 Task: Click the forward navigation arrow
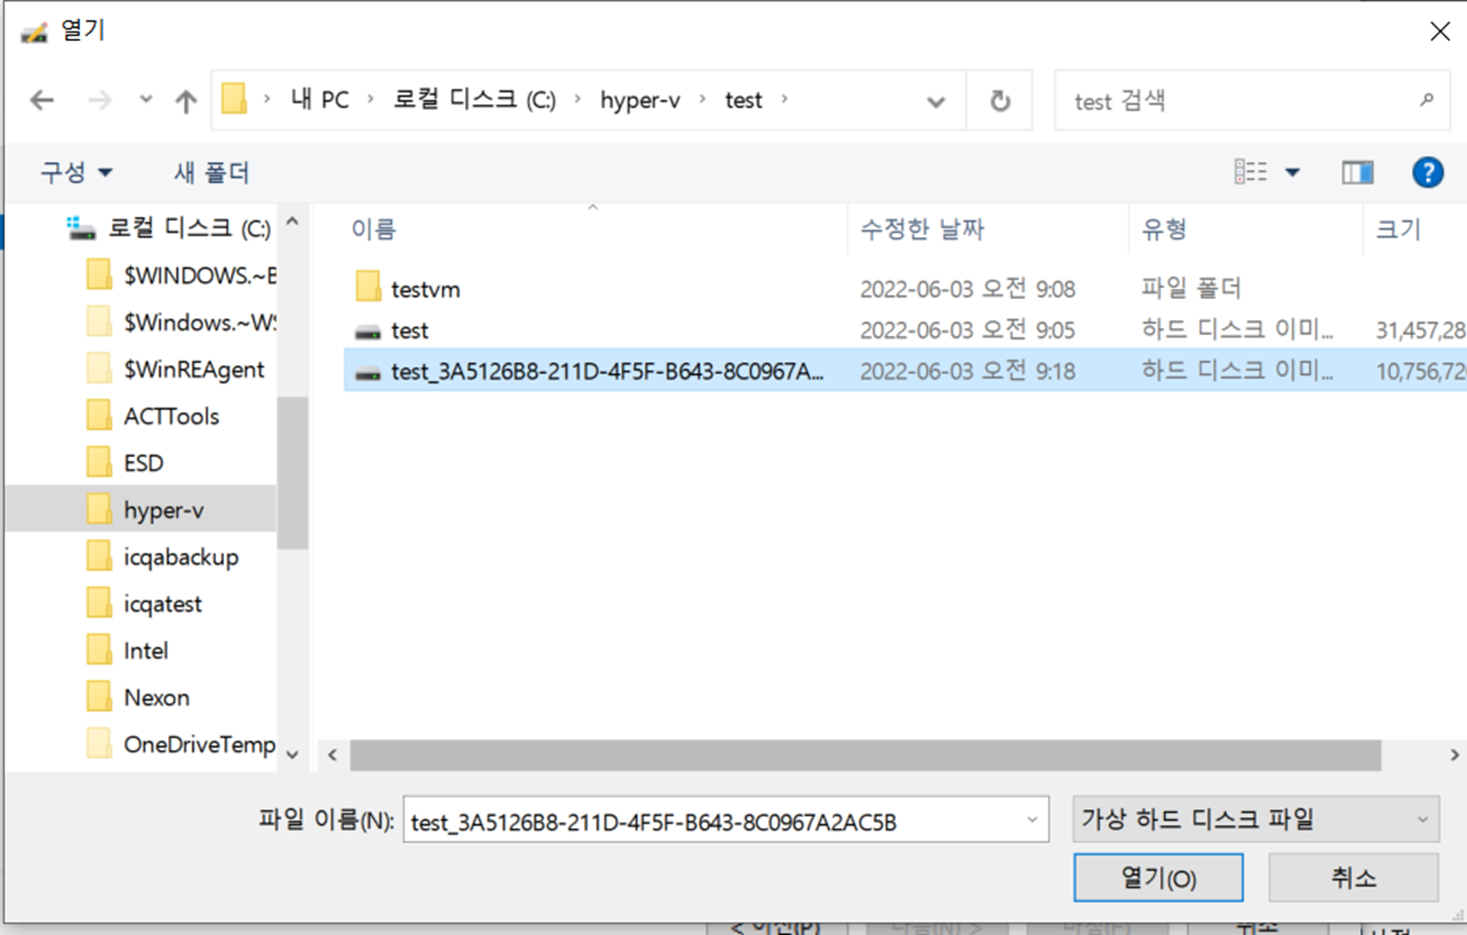pyautogui.click(x=99, y=100)
